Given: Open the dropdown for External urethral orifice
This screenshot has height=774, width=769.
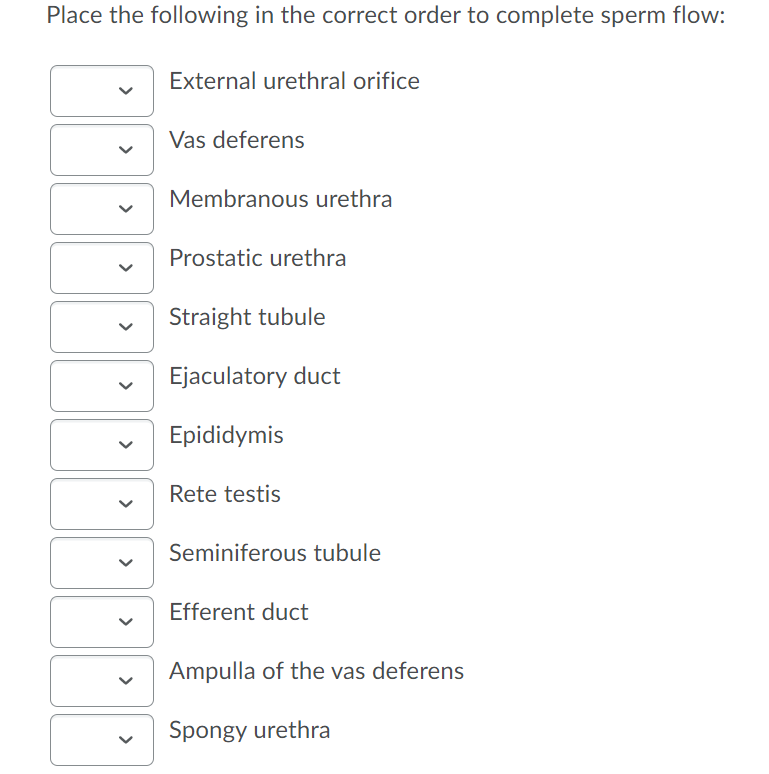Looking at the screenshot, I should point(102,91).
